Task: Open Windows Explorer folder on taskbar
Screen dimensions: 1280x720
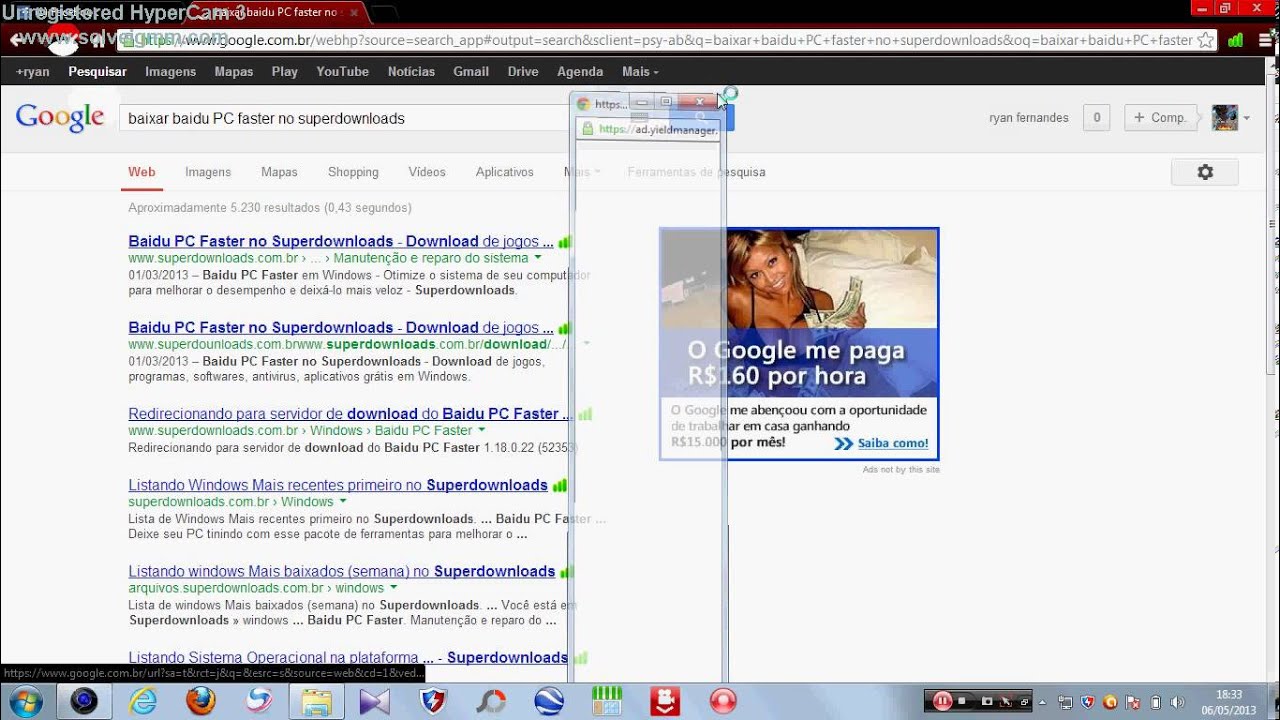Action: coord(316,702)
